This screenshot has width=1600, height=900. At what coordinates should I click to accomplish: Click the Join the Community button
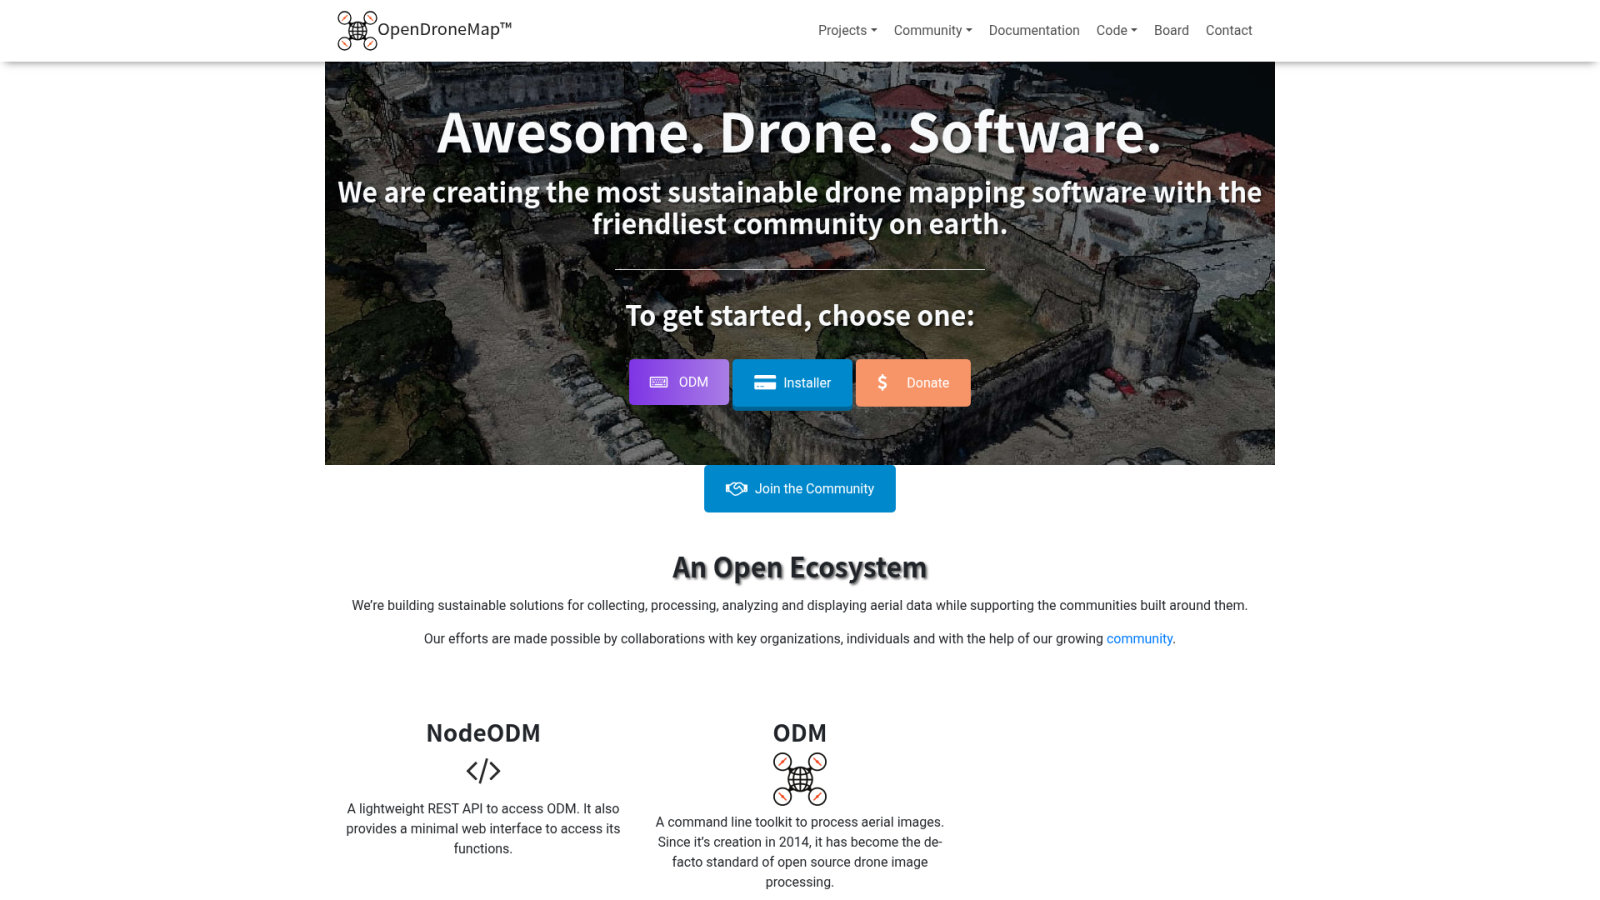point(800,489)
